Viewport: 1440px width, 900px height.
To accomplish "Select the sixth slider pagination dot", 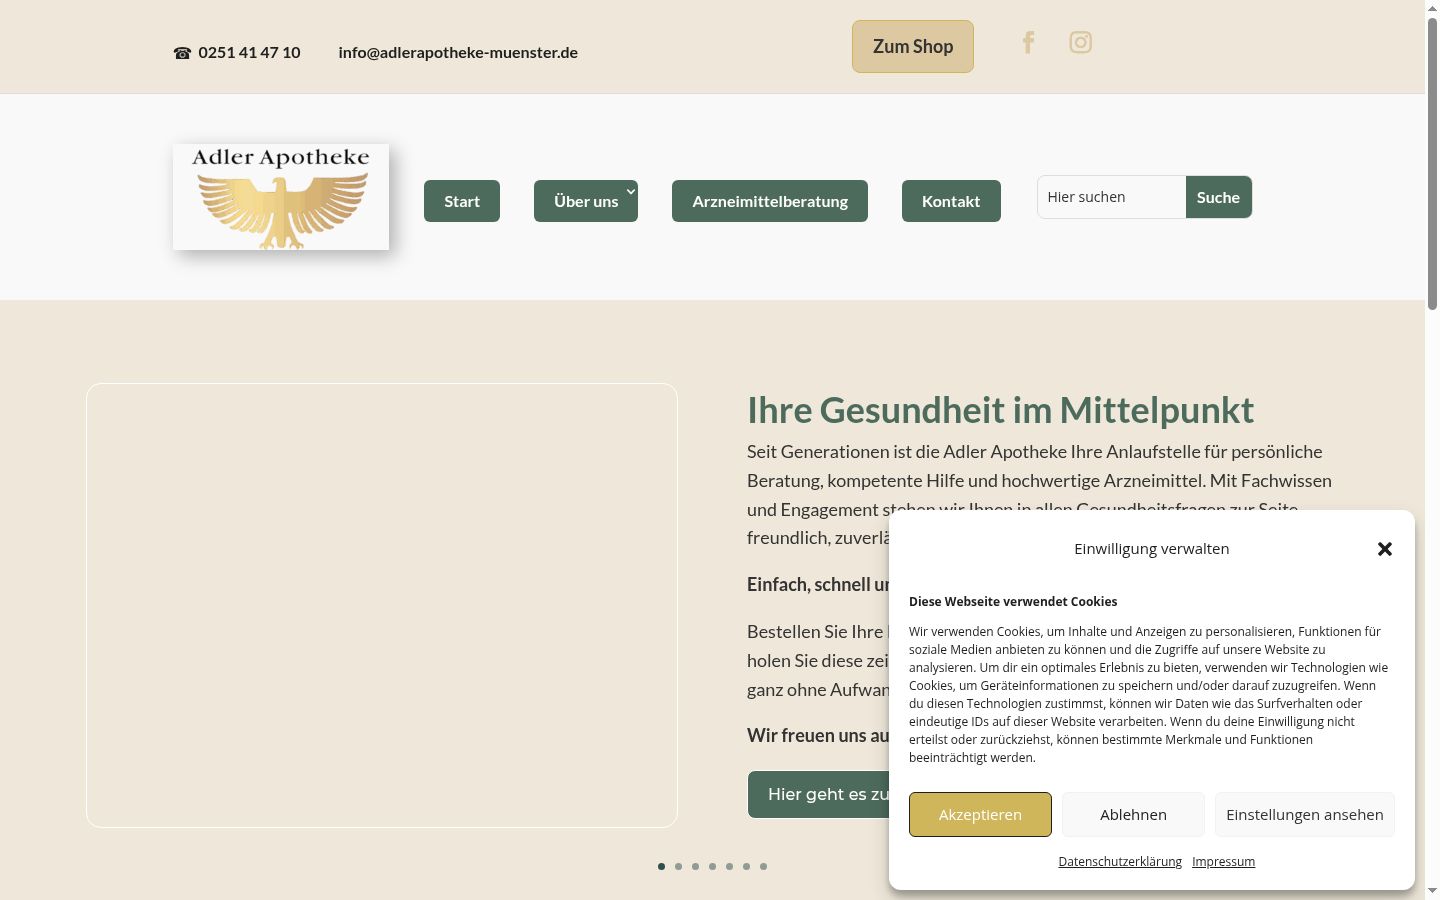I will pyautogui.click(x=746, y=866).
